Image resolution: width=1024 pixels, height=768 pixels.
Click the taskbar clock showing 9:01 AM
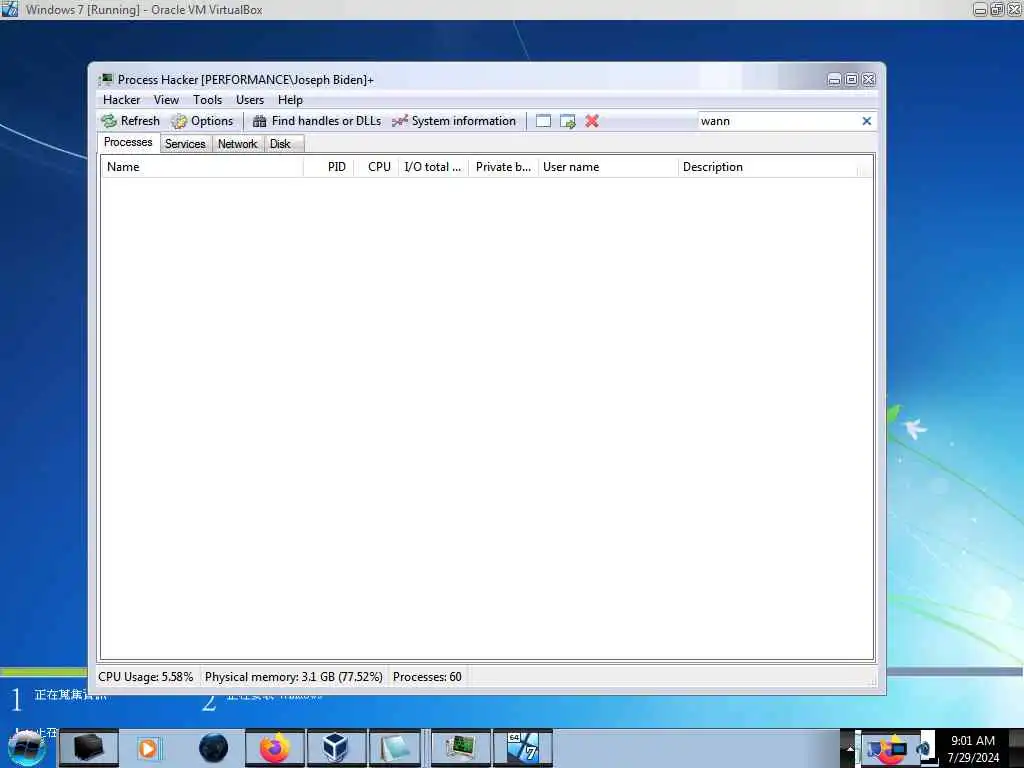(x=973, y=749)
